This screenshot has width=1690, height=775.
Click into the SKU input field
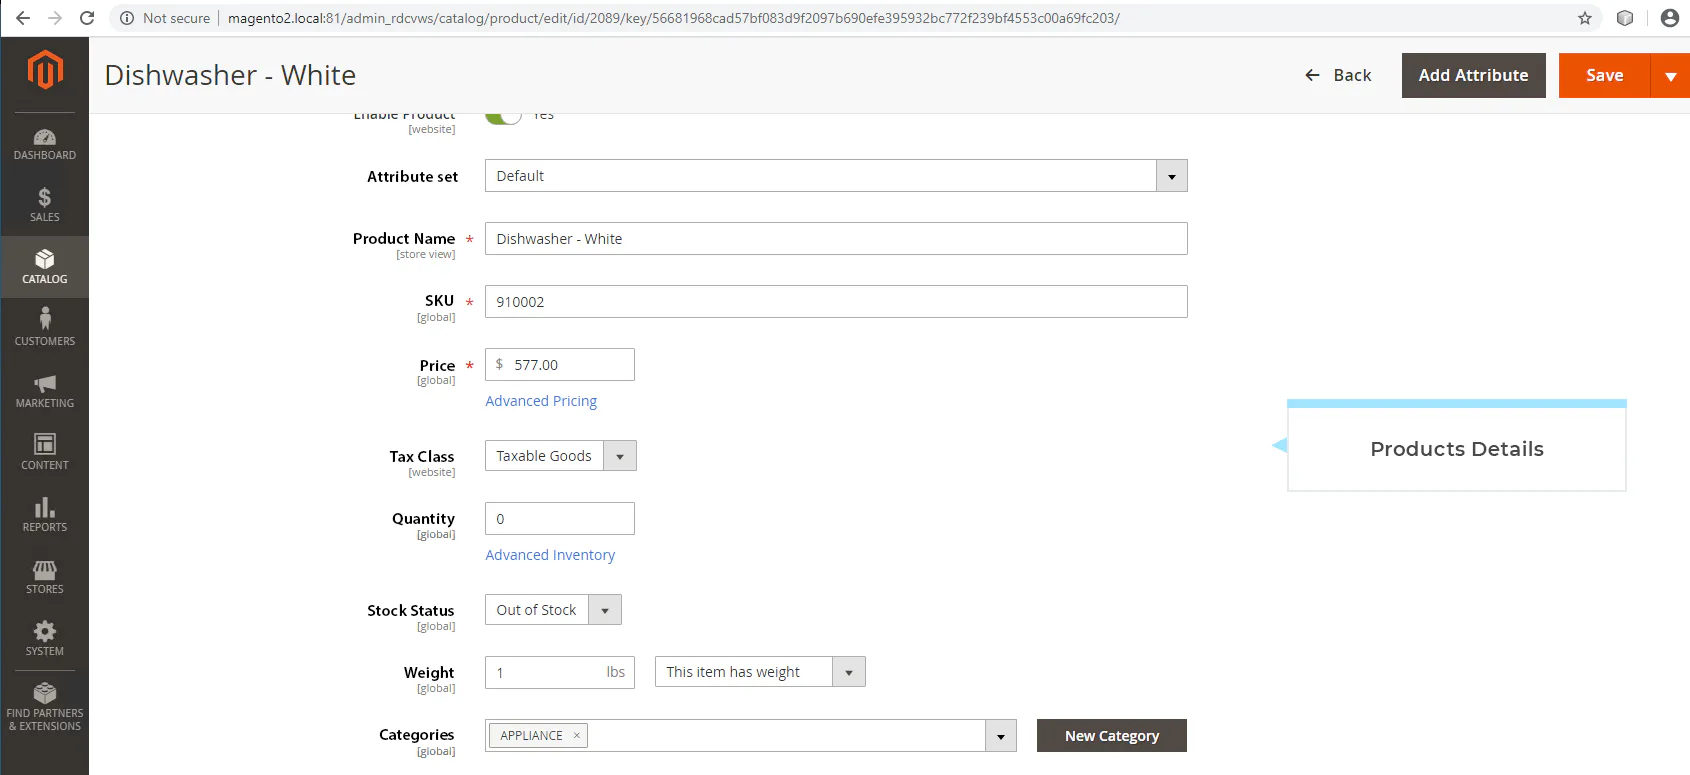pos(836,302)
